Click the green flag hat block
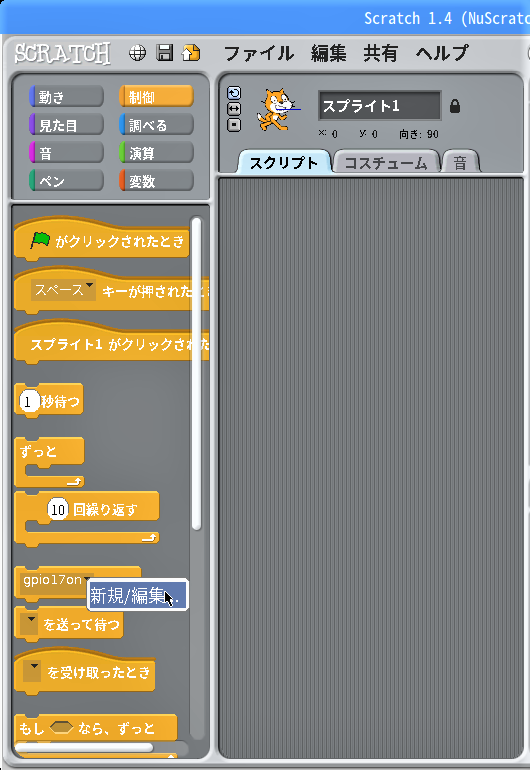This screenshot has height=770, width=530. click(102, 241)
